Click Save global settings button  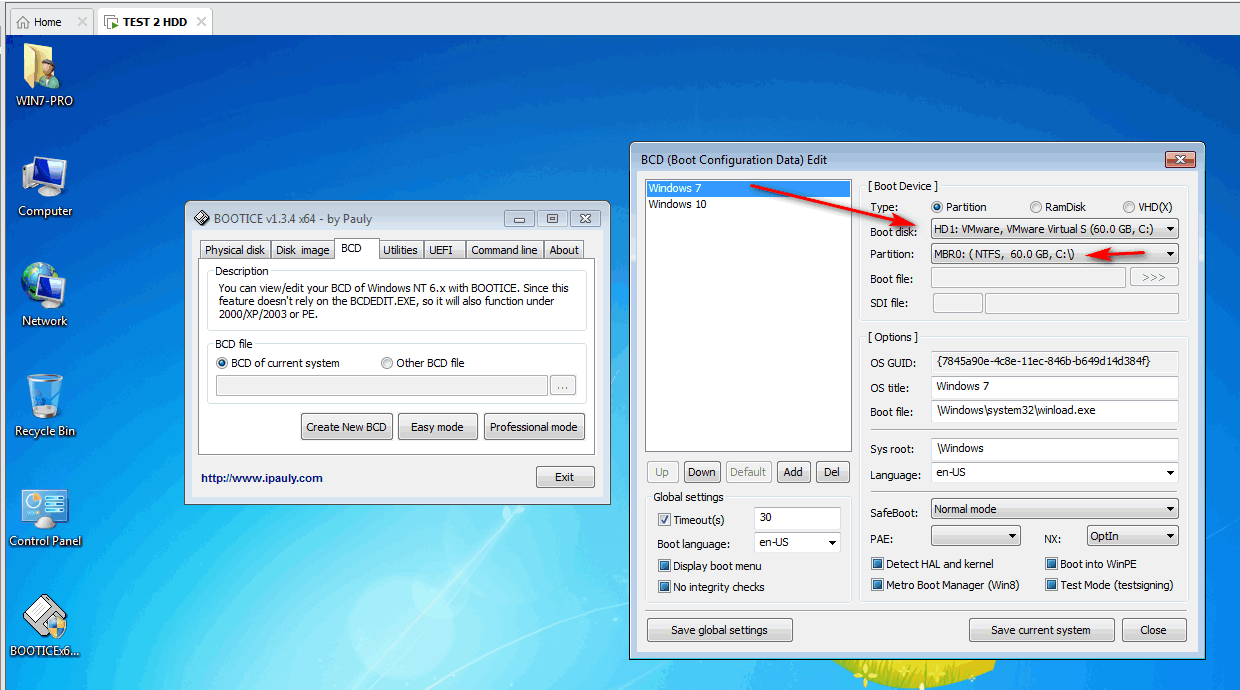coord(720,630)
